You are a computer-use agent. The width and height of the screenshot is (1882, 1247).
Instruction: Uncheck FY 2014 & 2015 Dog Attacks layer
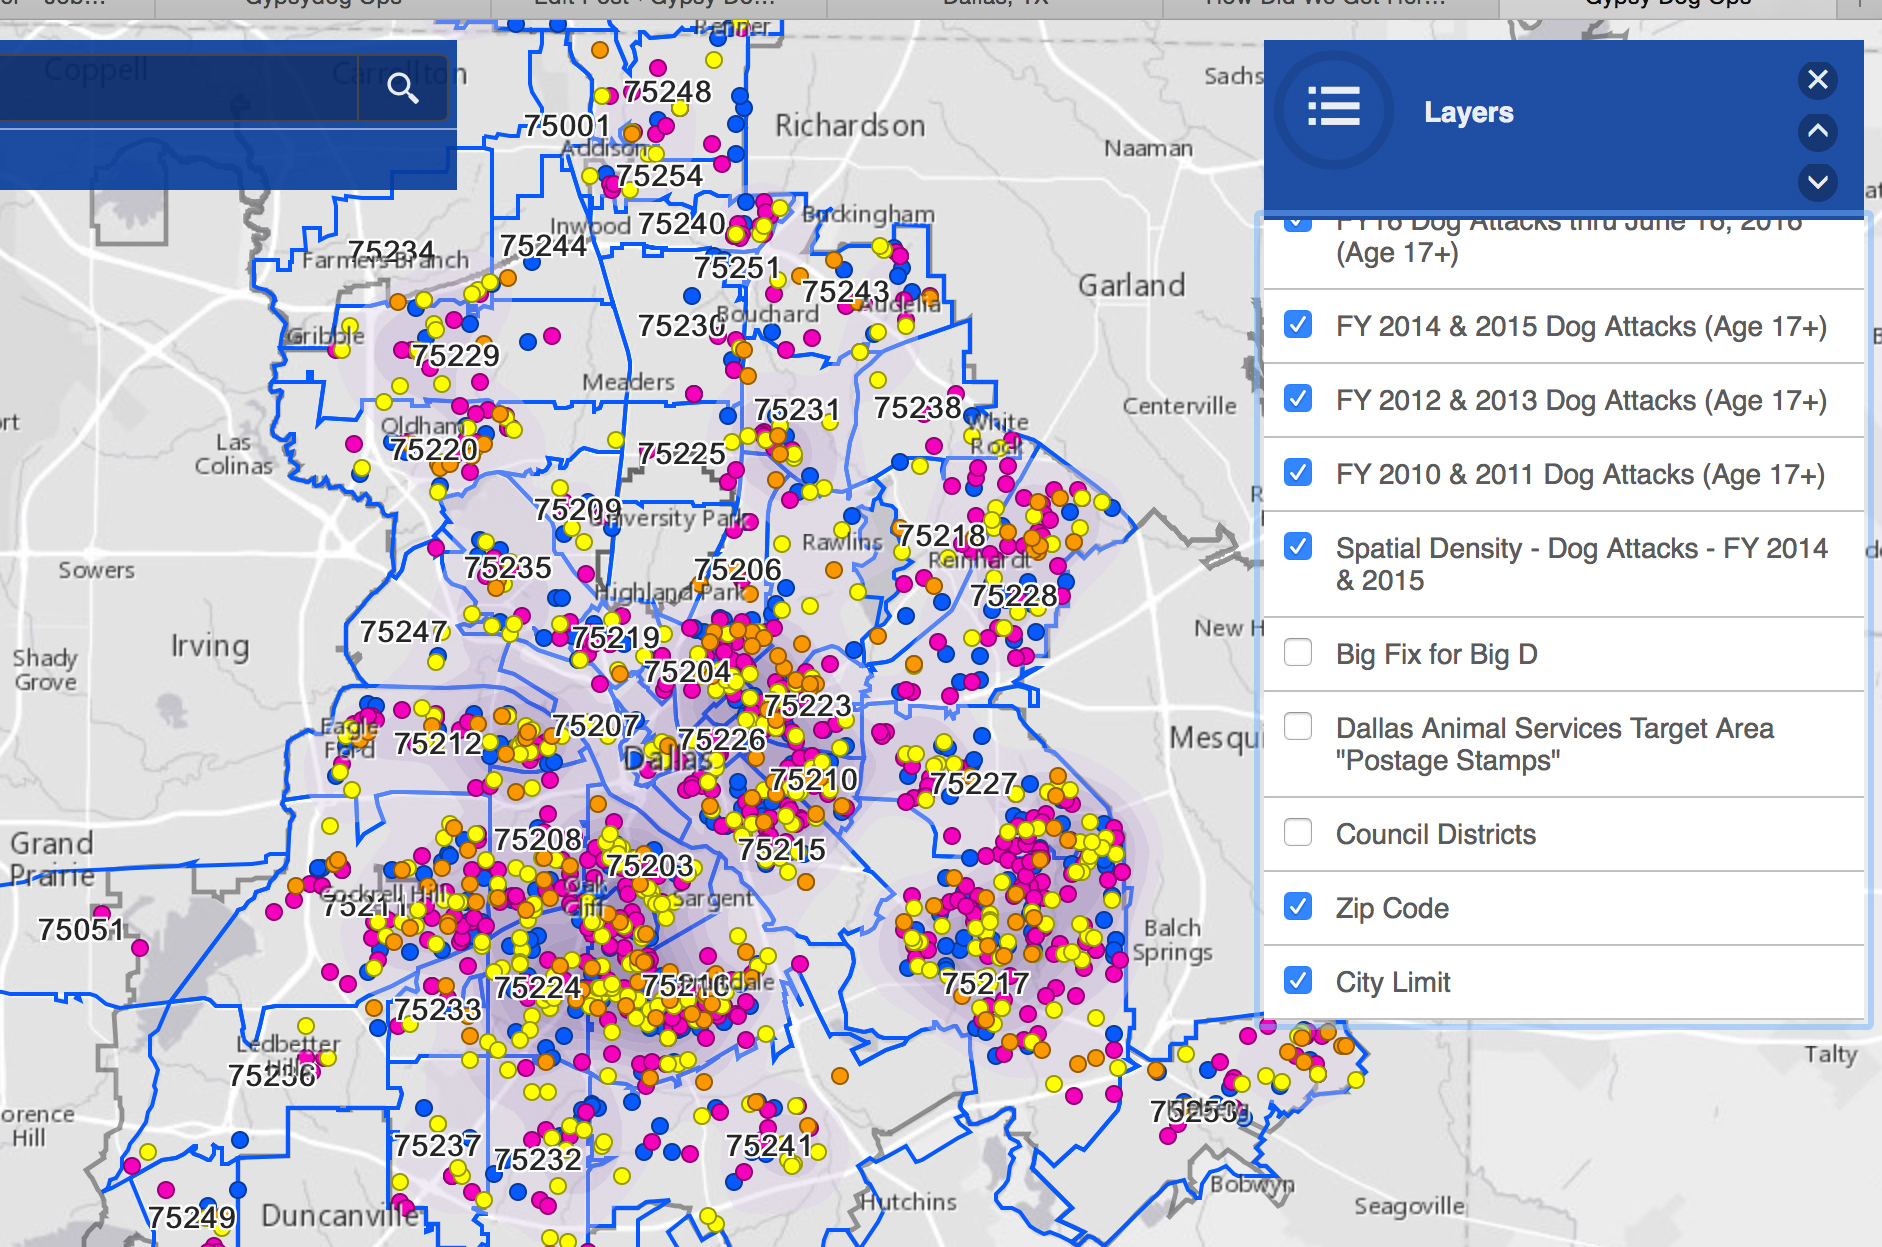(x=1298, y=325)
